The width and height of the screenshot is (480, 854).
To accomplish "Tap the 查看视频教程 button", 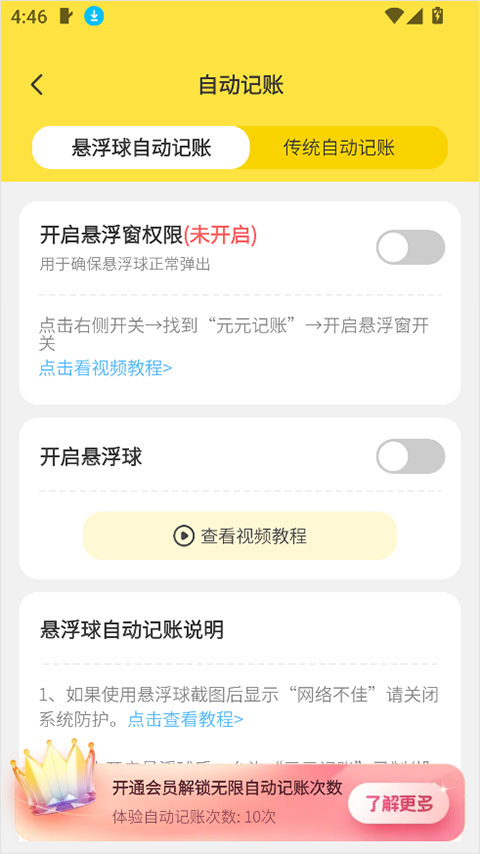I will click(x=240, y=536).
